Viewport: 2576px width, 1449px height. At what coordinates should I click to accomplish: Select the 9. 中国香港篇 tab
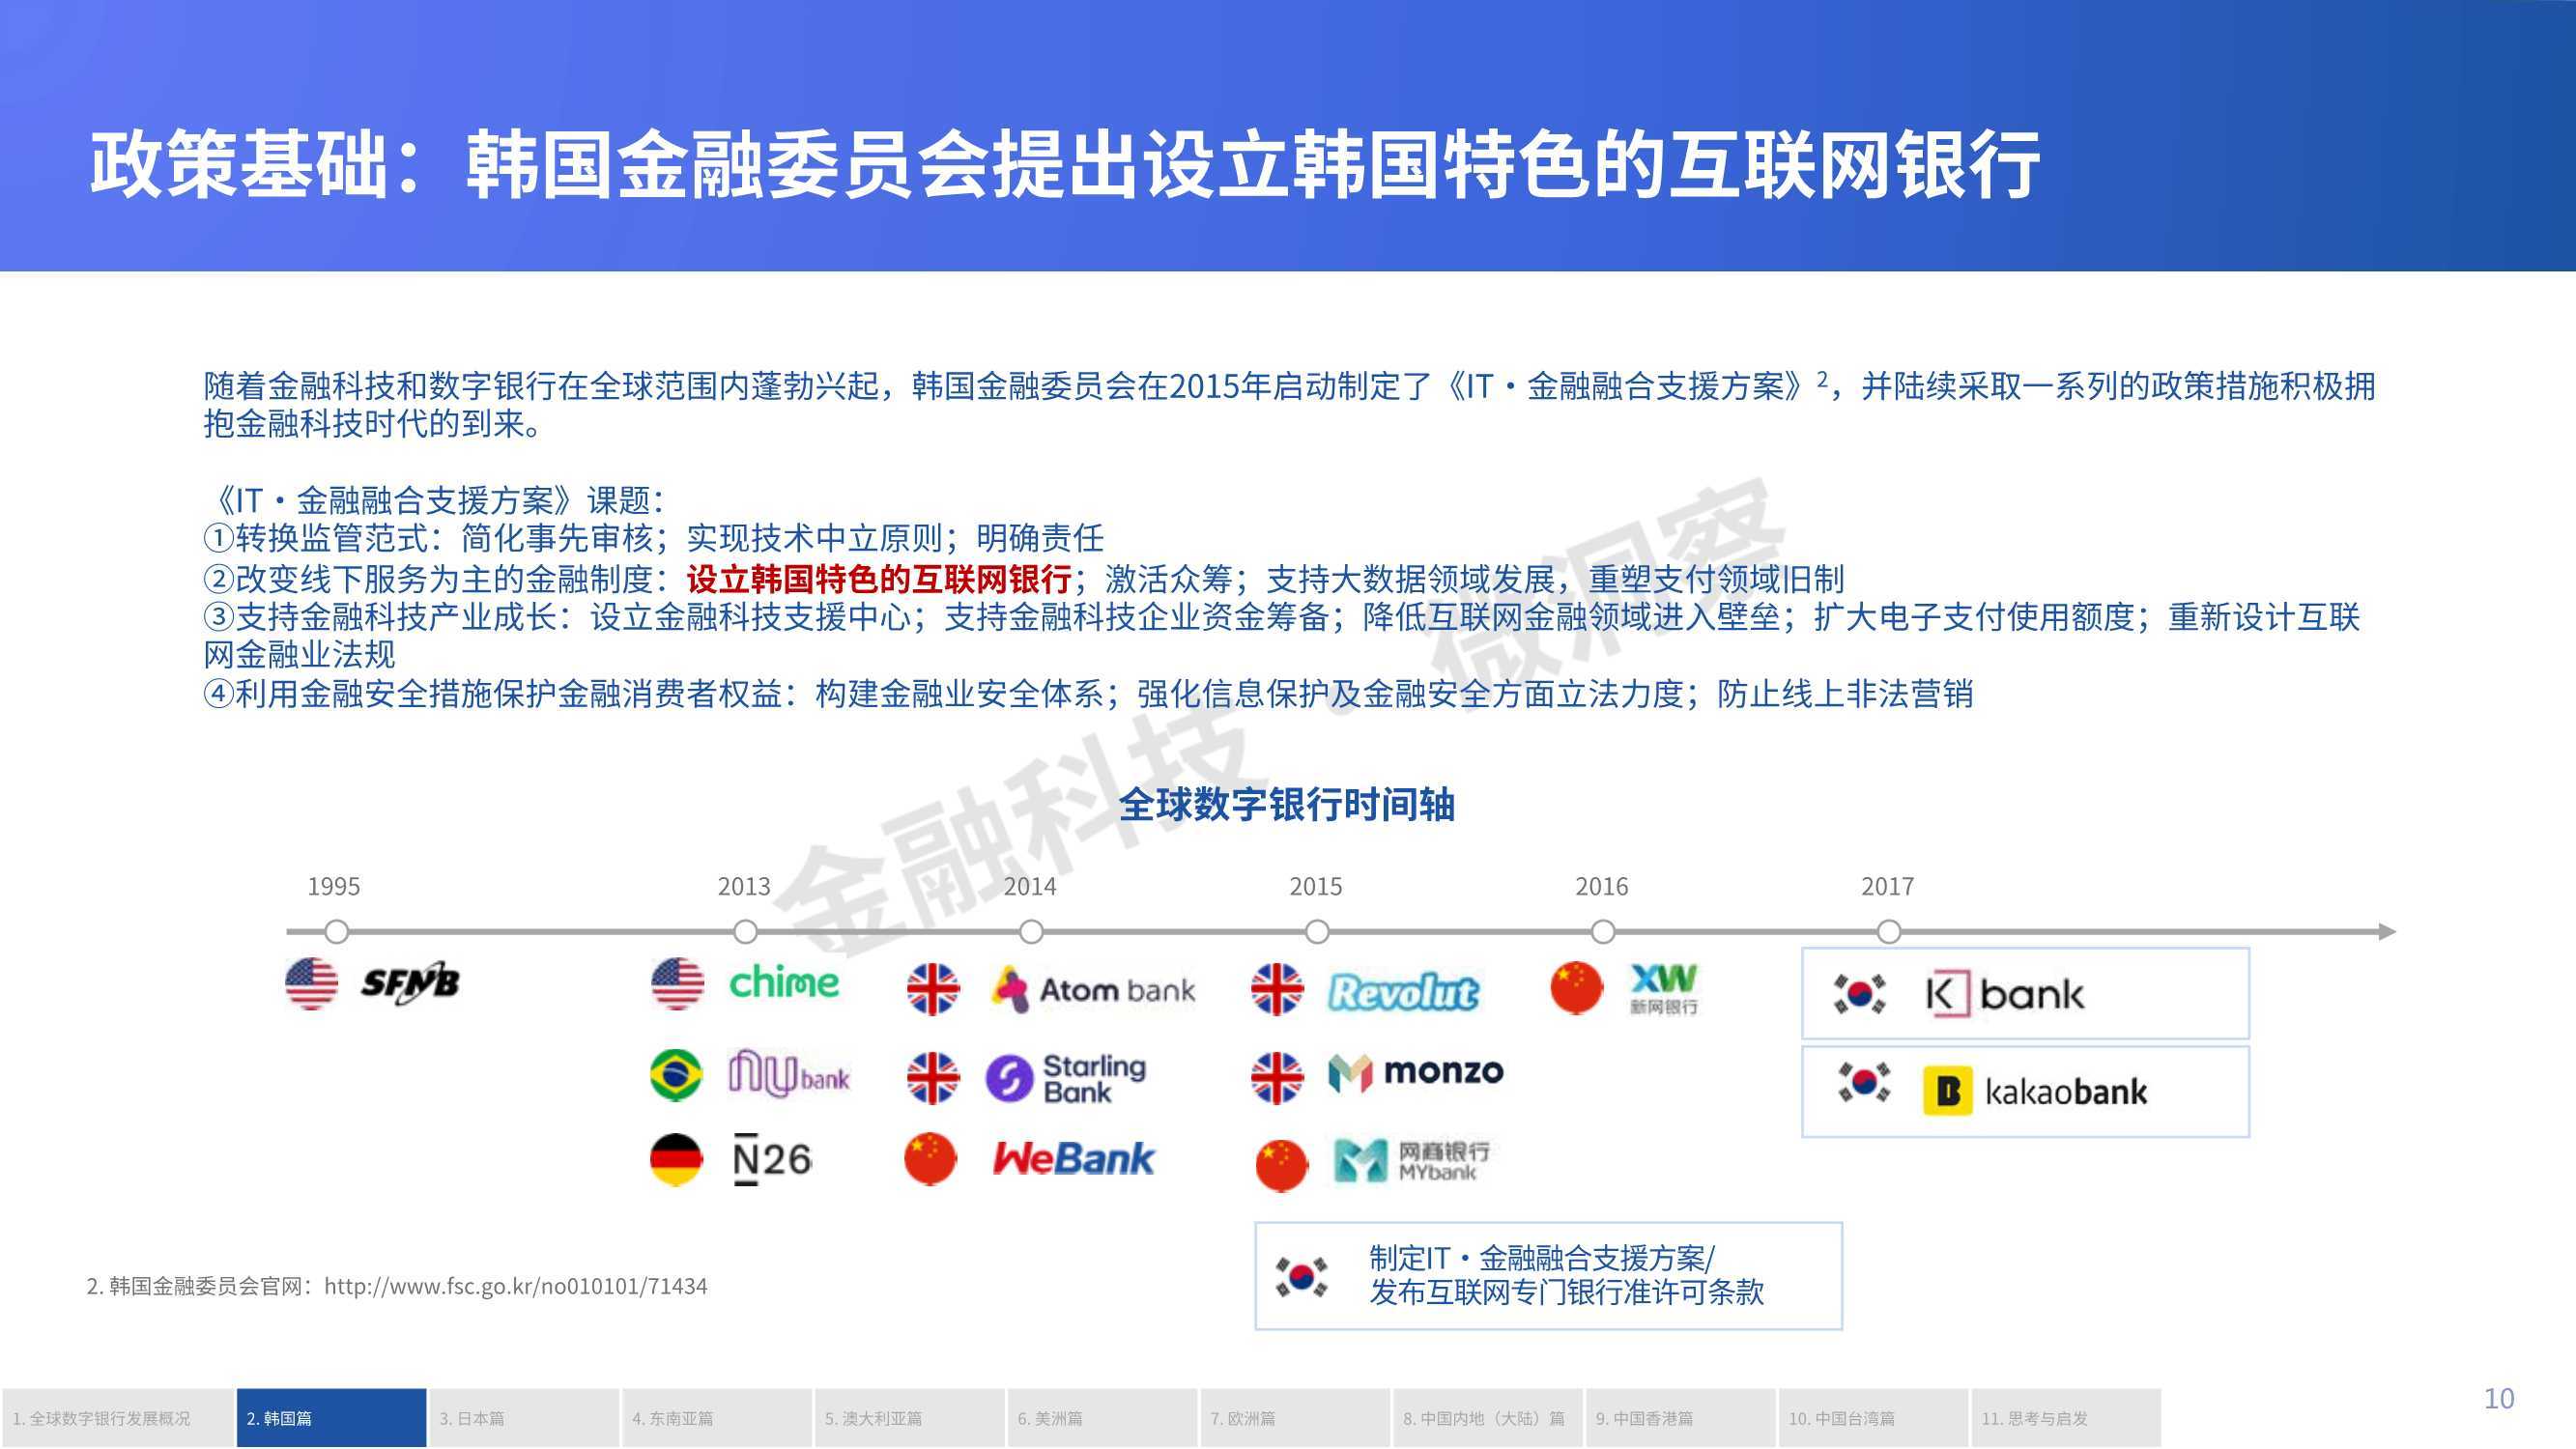coord(1681,1418)
